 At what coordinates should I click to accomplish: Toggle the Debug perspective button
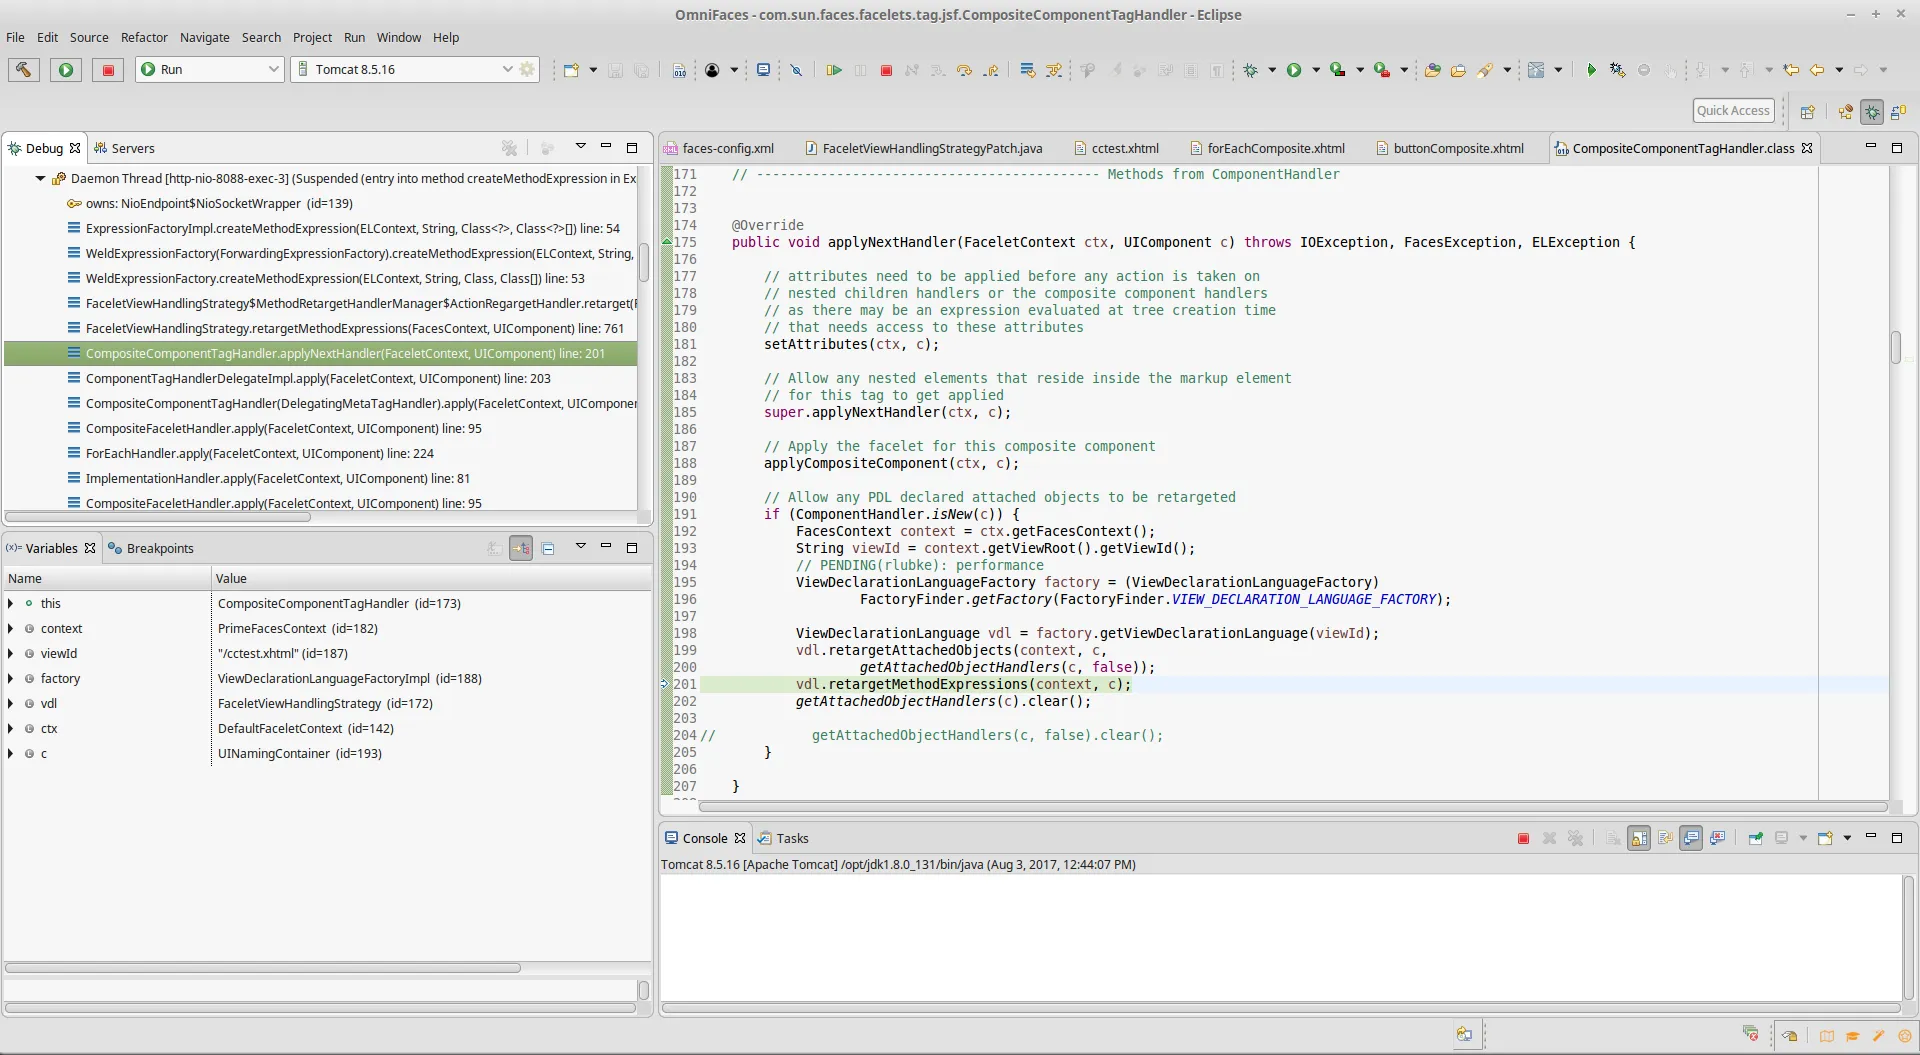pos(1872,111)
